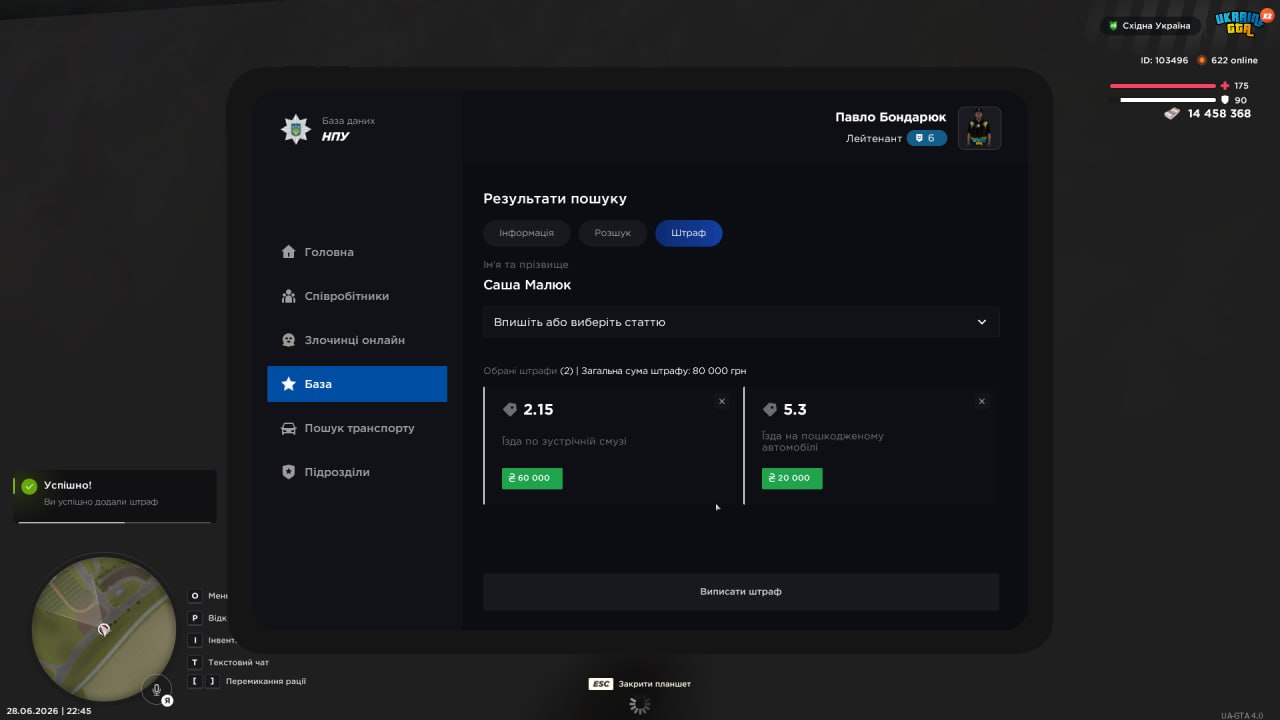Open Підрозділи section
This screenshot has height=720, width=1280.
tap(357, 472)
